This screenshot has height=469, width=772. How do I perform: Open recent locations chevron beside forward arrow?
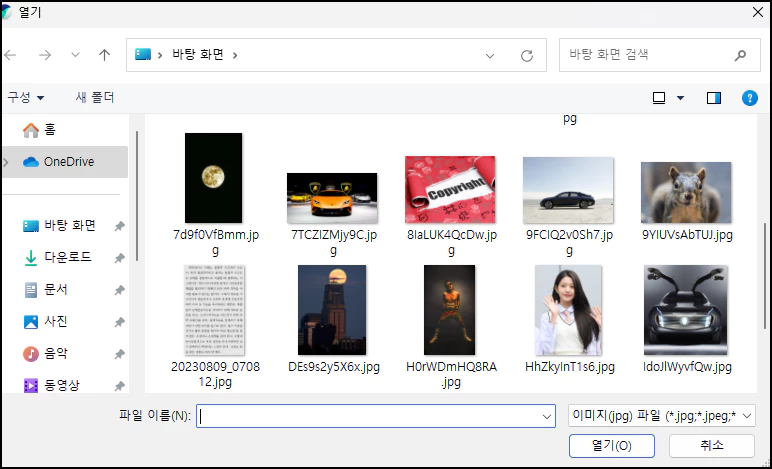click(75, 55)
